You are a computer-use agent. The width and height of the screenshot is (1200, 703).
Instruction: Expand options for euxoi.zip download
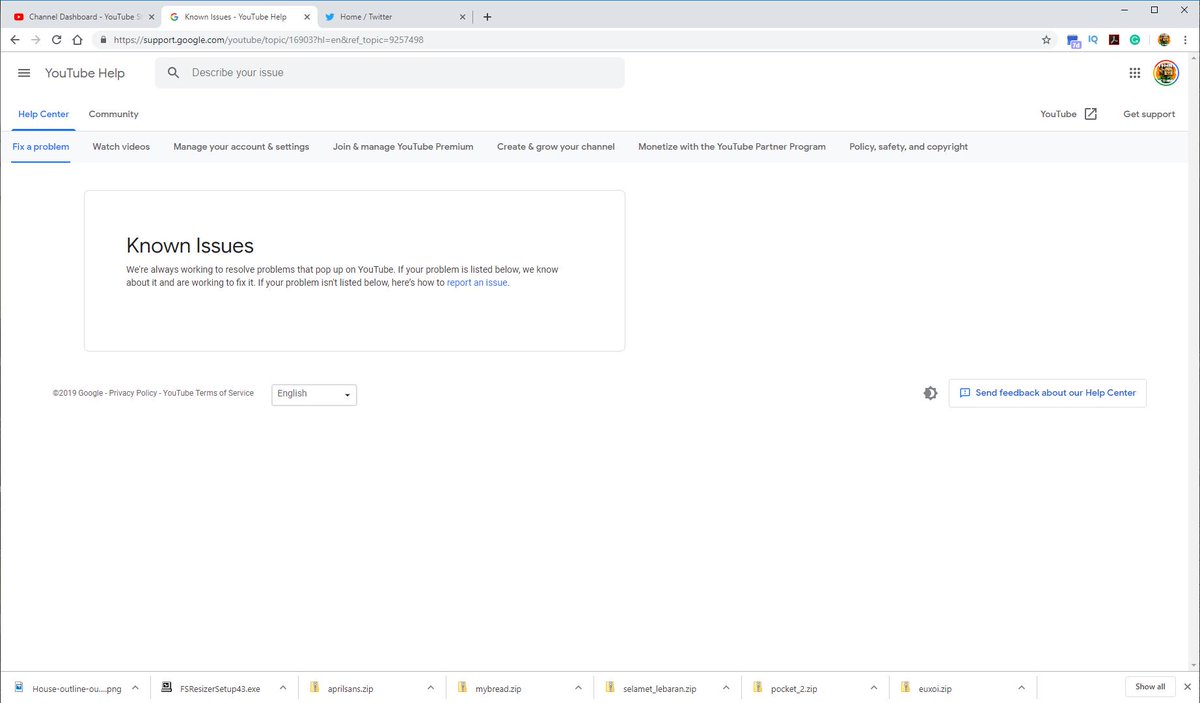1021,688
